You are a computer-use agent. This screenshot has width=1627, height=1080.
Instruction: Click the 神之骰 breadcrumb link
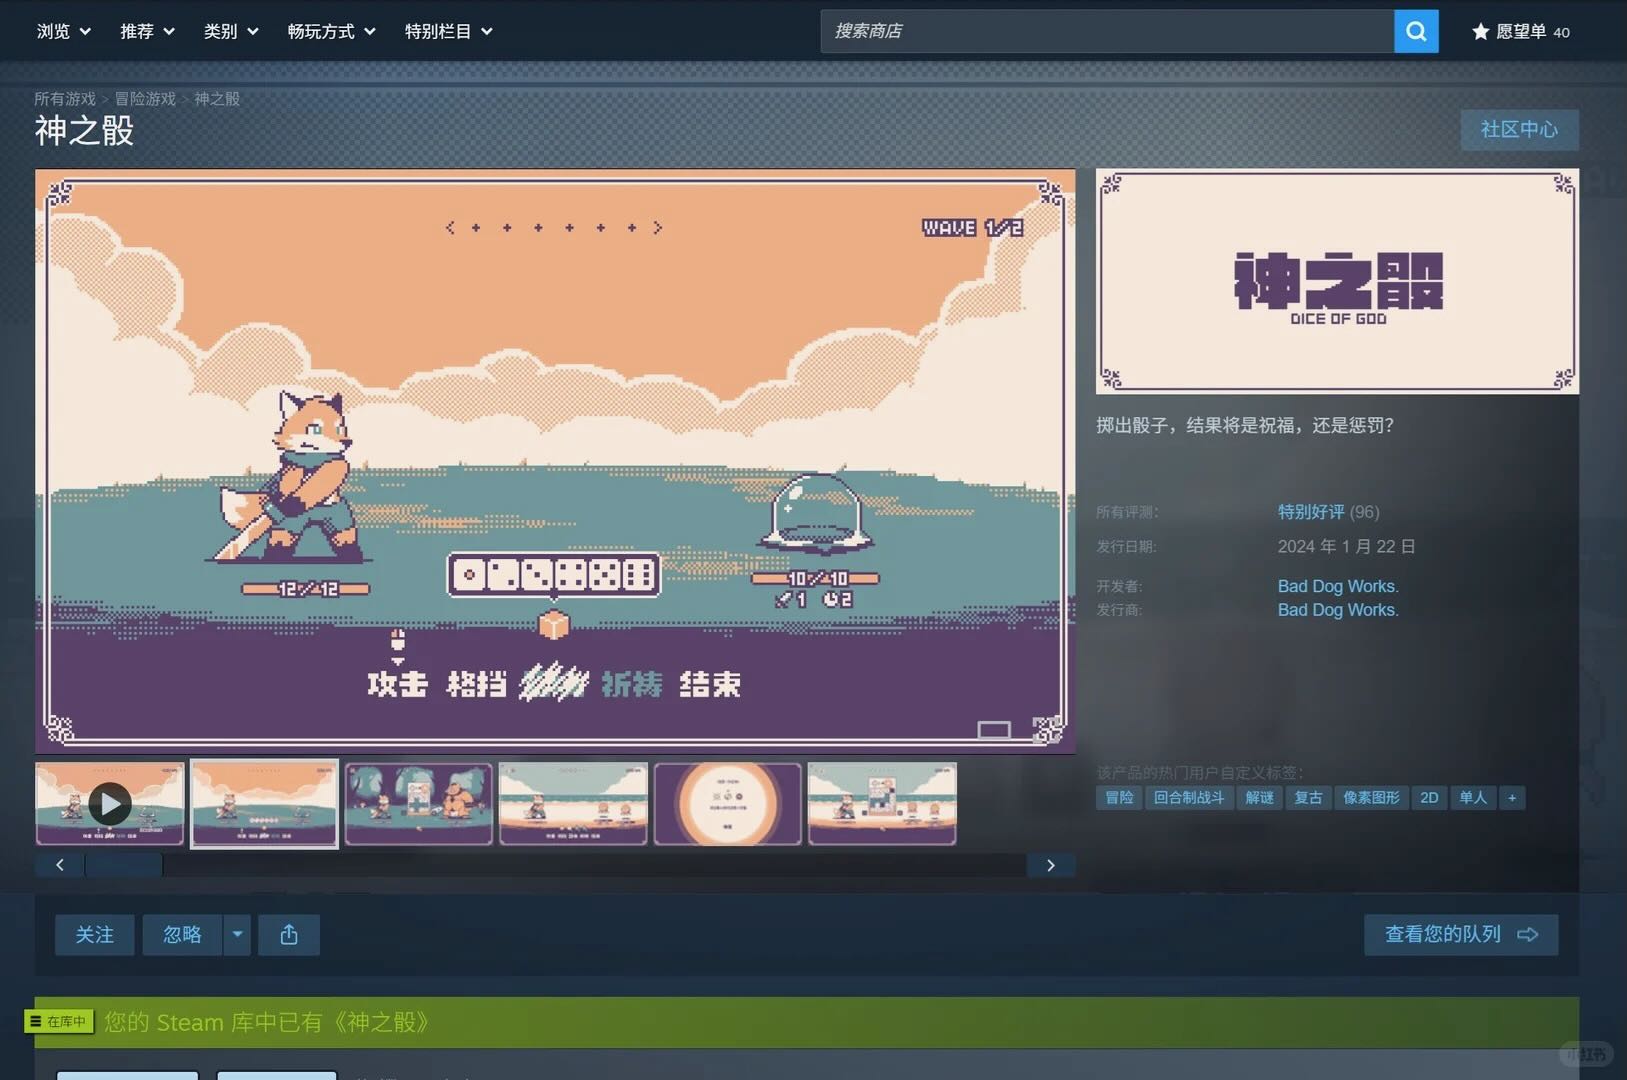coord(217,99)
